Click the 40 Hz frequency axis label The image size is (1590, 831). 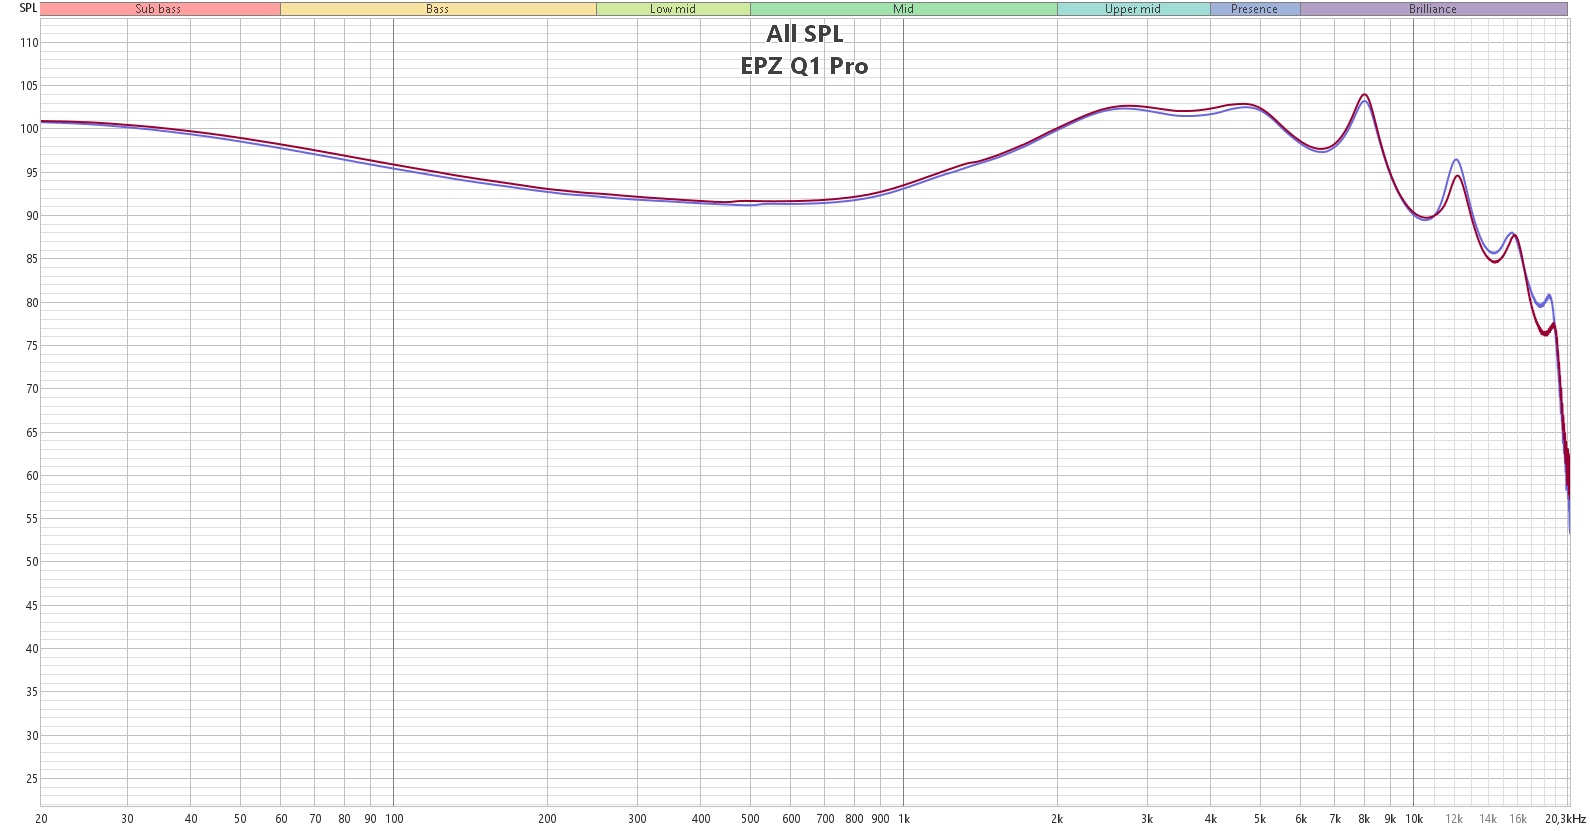point(191,819)
